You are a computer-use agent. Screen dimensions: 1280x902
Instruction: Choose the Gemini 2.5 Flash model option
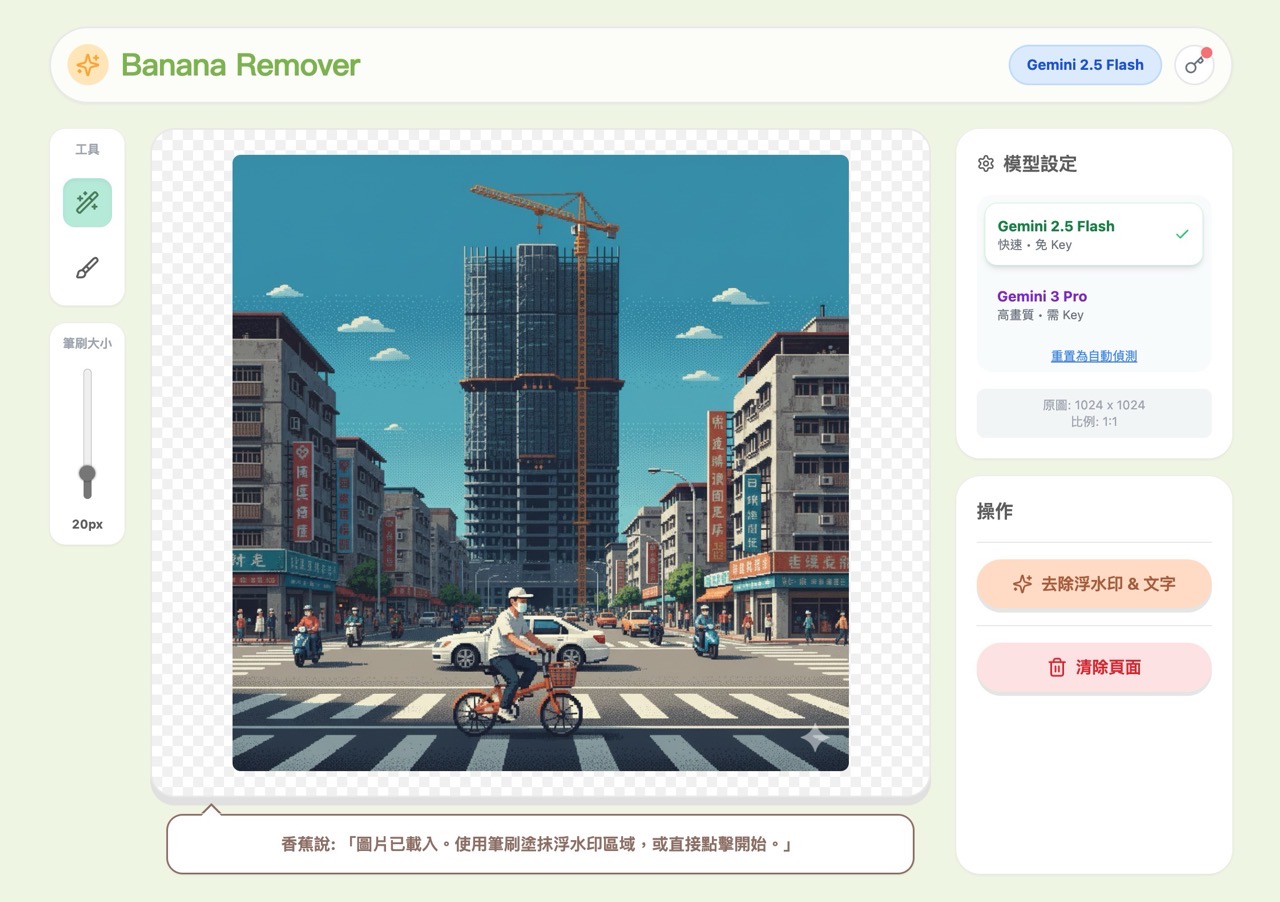pos(1093,235)
